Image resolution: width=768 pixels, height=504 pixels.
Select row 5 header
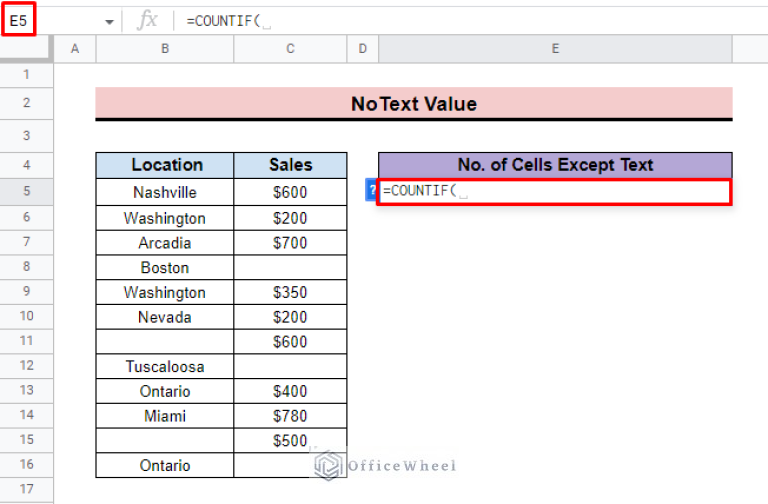point(26,192)
